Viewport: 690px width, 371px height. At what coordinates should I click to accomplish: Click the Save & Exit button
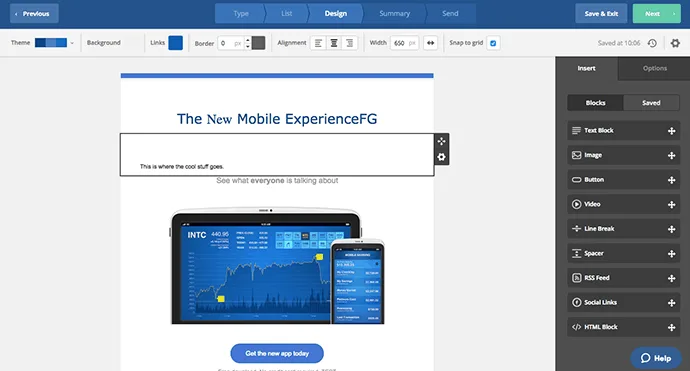click(x=601, y=14)
